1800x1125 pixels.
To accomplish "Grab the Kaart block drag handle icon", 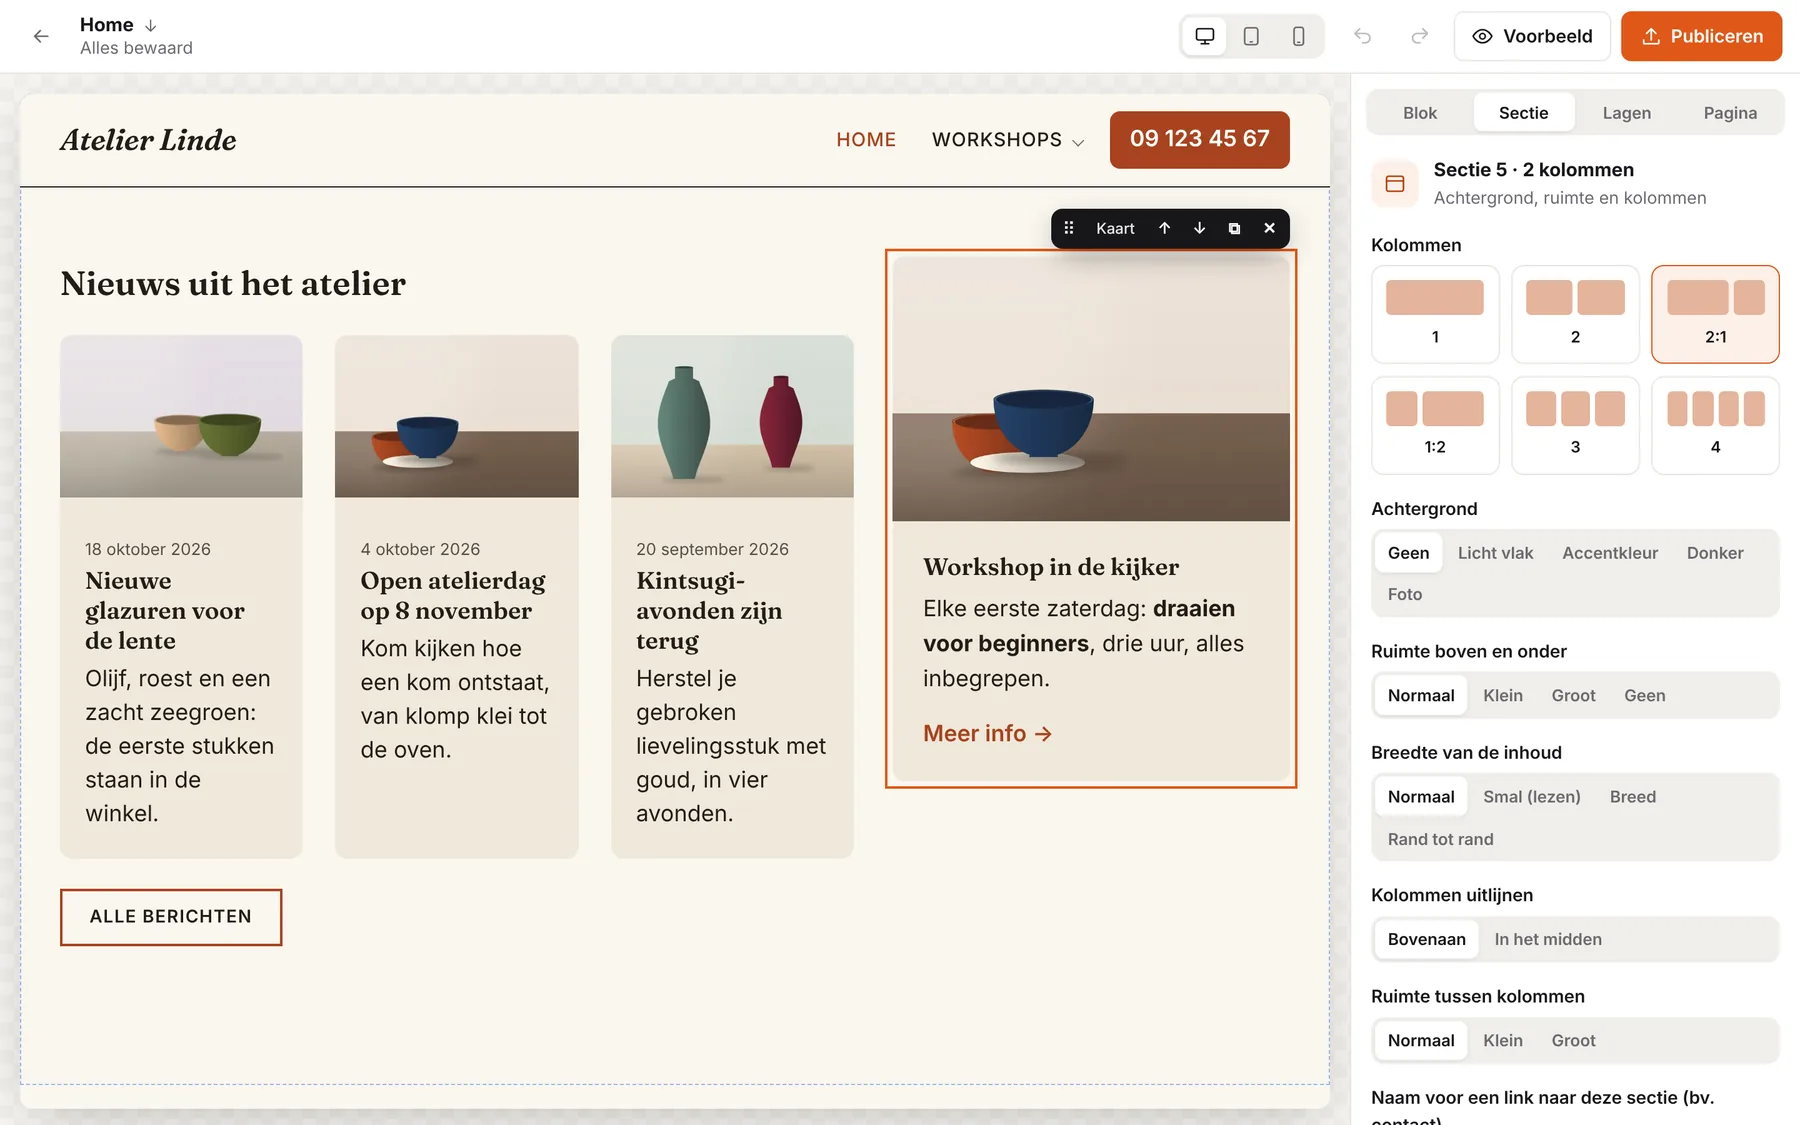I will click(1069, 228).
